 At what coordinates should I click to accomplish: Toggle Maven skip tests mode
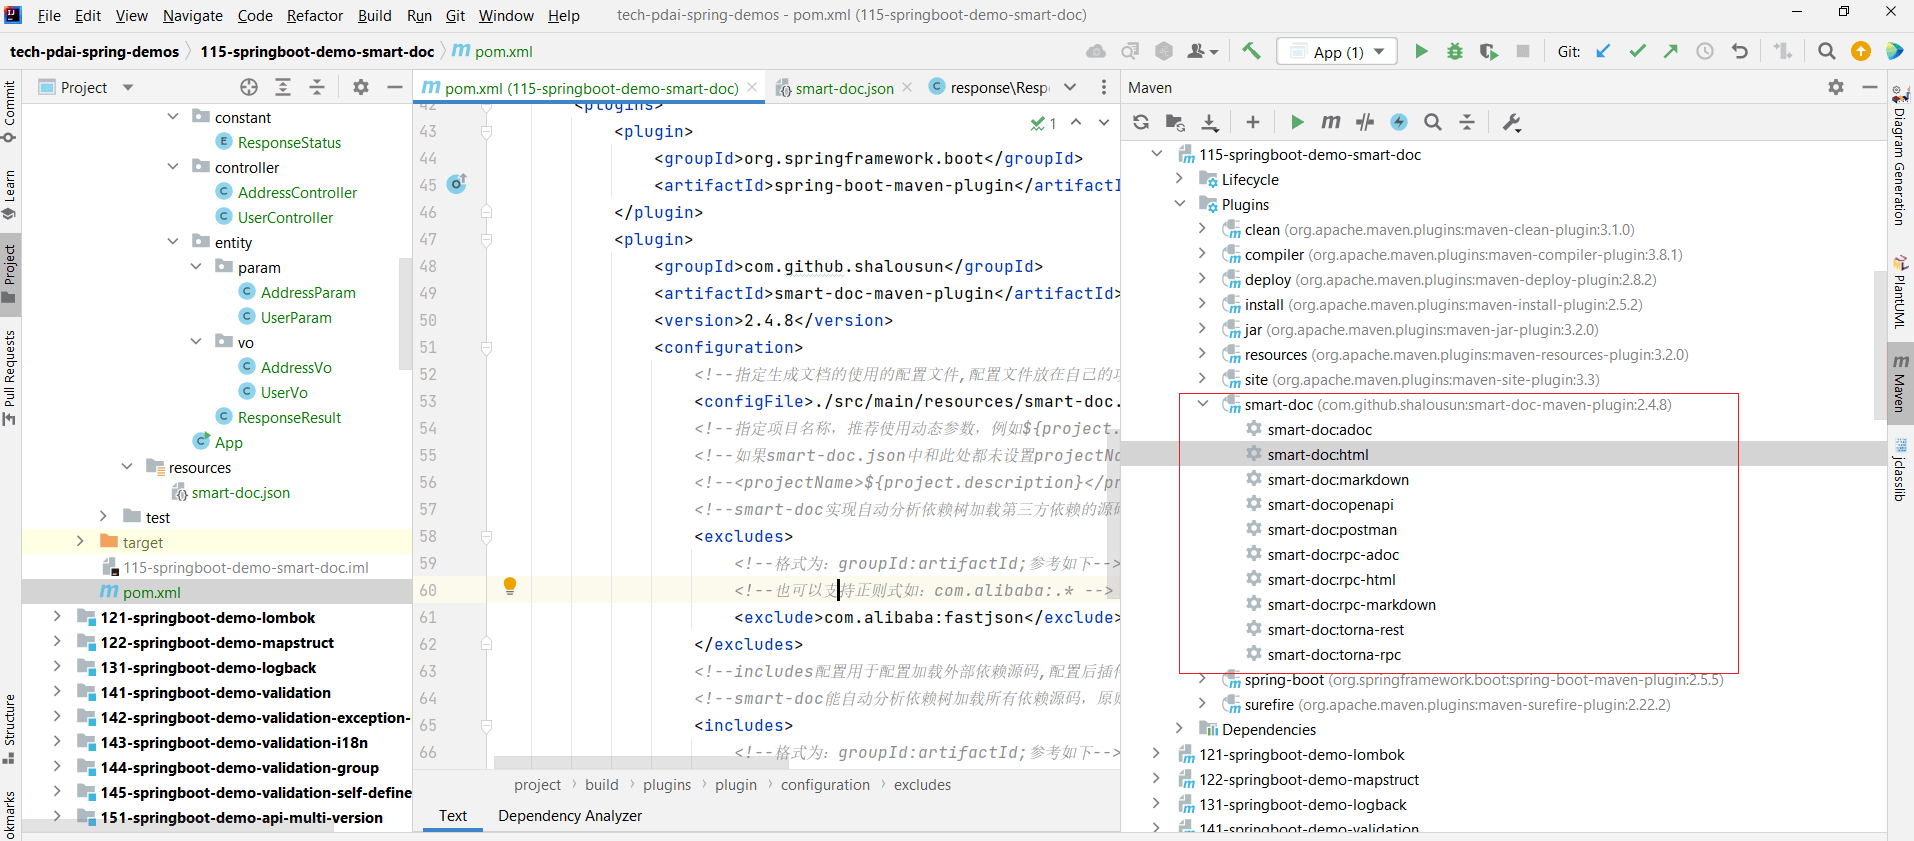pyautogui.click(x=1399, y=122)
